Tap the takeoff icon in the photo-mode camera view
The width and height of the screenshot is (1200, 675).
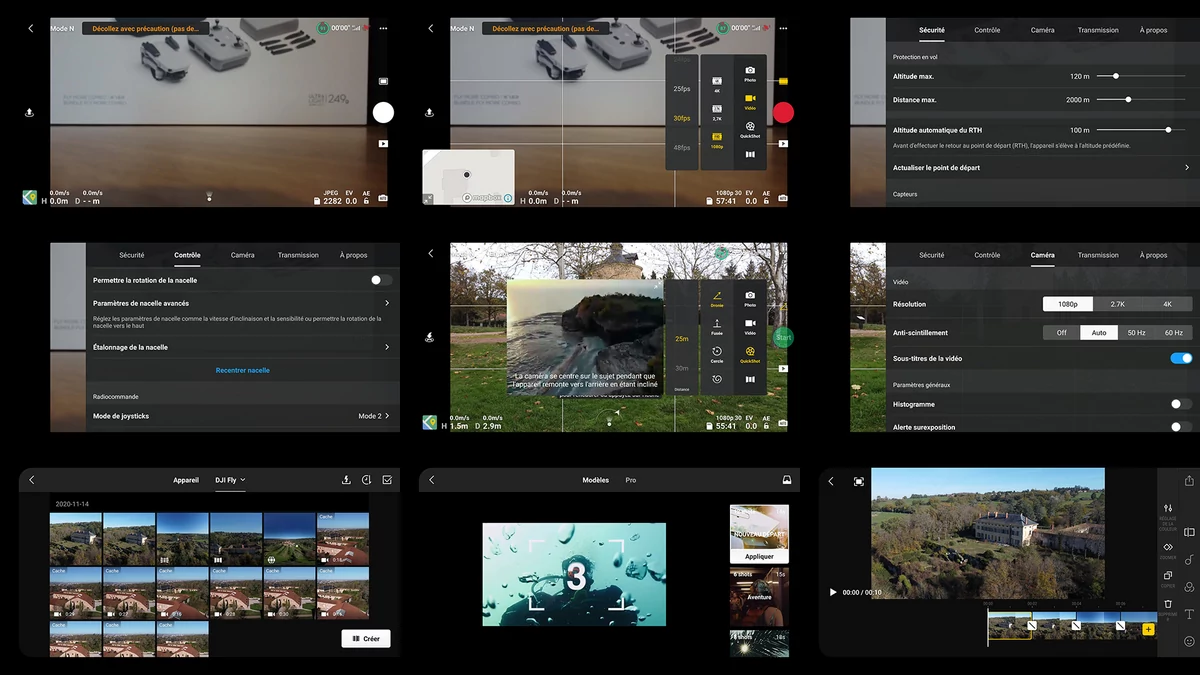(x=30, y=113)
